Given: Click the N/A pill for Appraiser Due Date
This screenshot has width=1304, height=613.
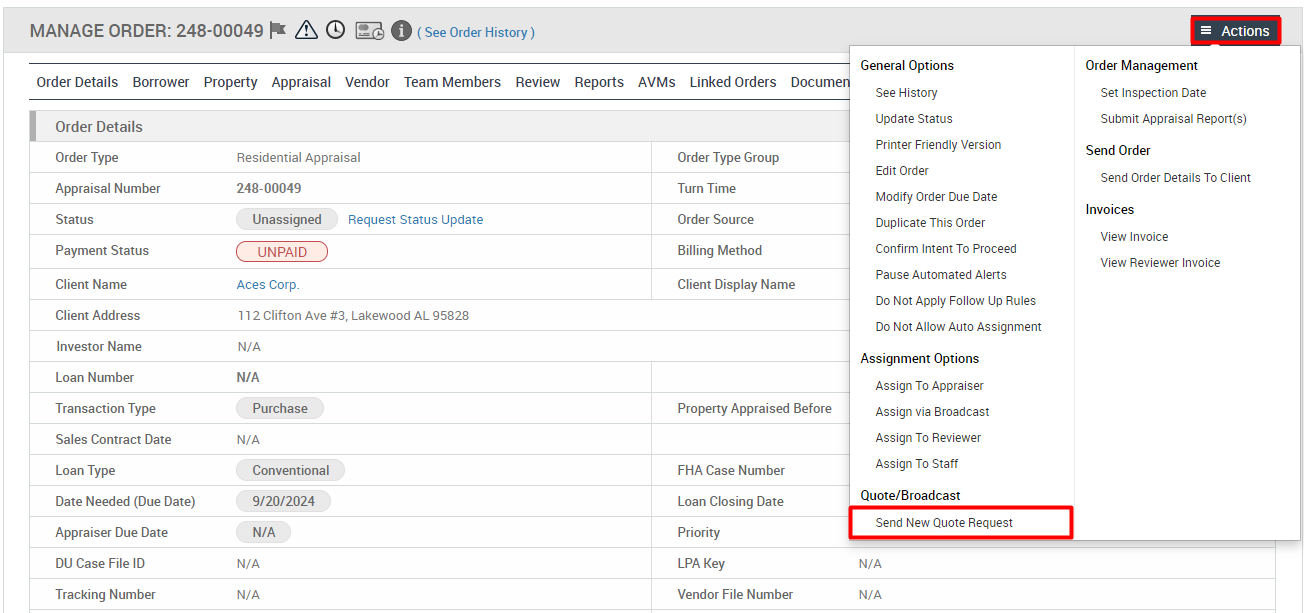Looking at the screenshot, I should (263, 533).
